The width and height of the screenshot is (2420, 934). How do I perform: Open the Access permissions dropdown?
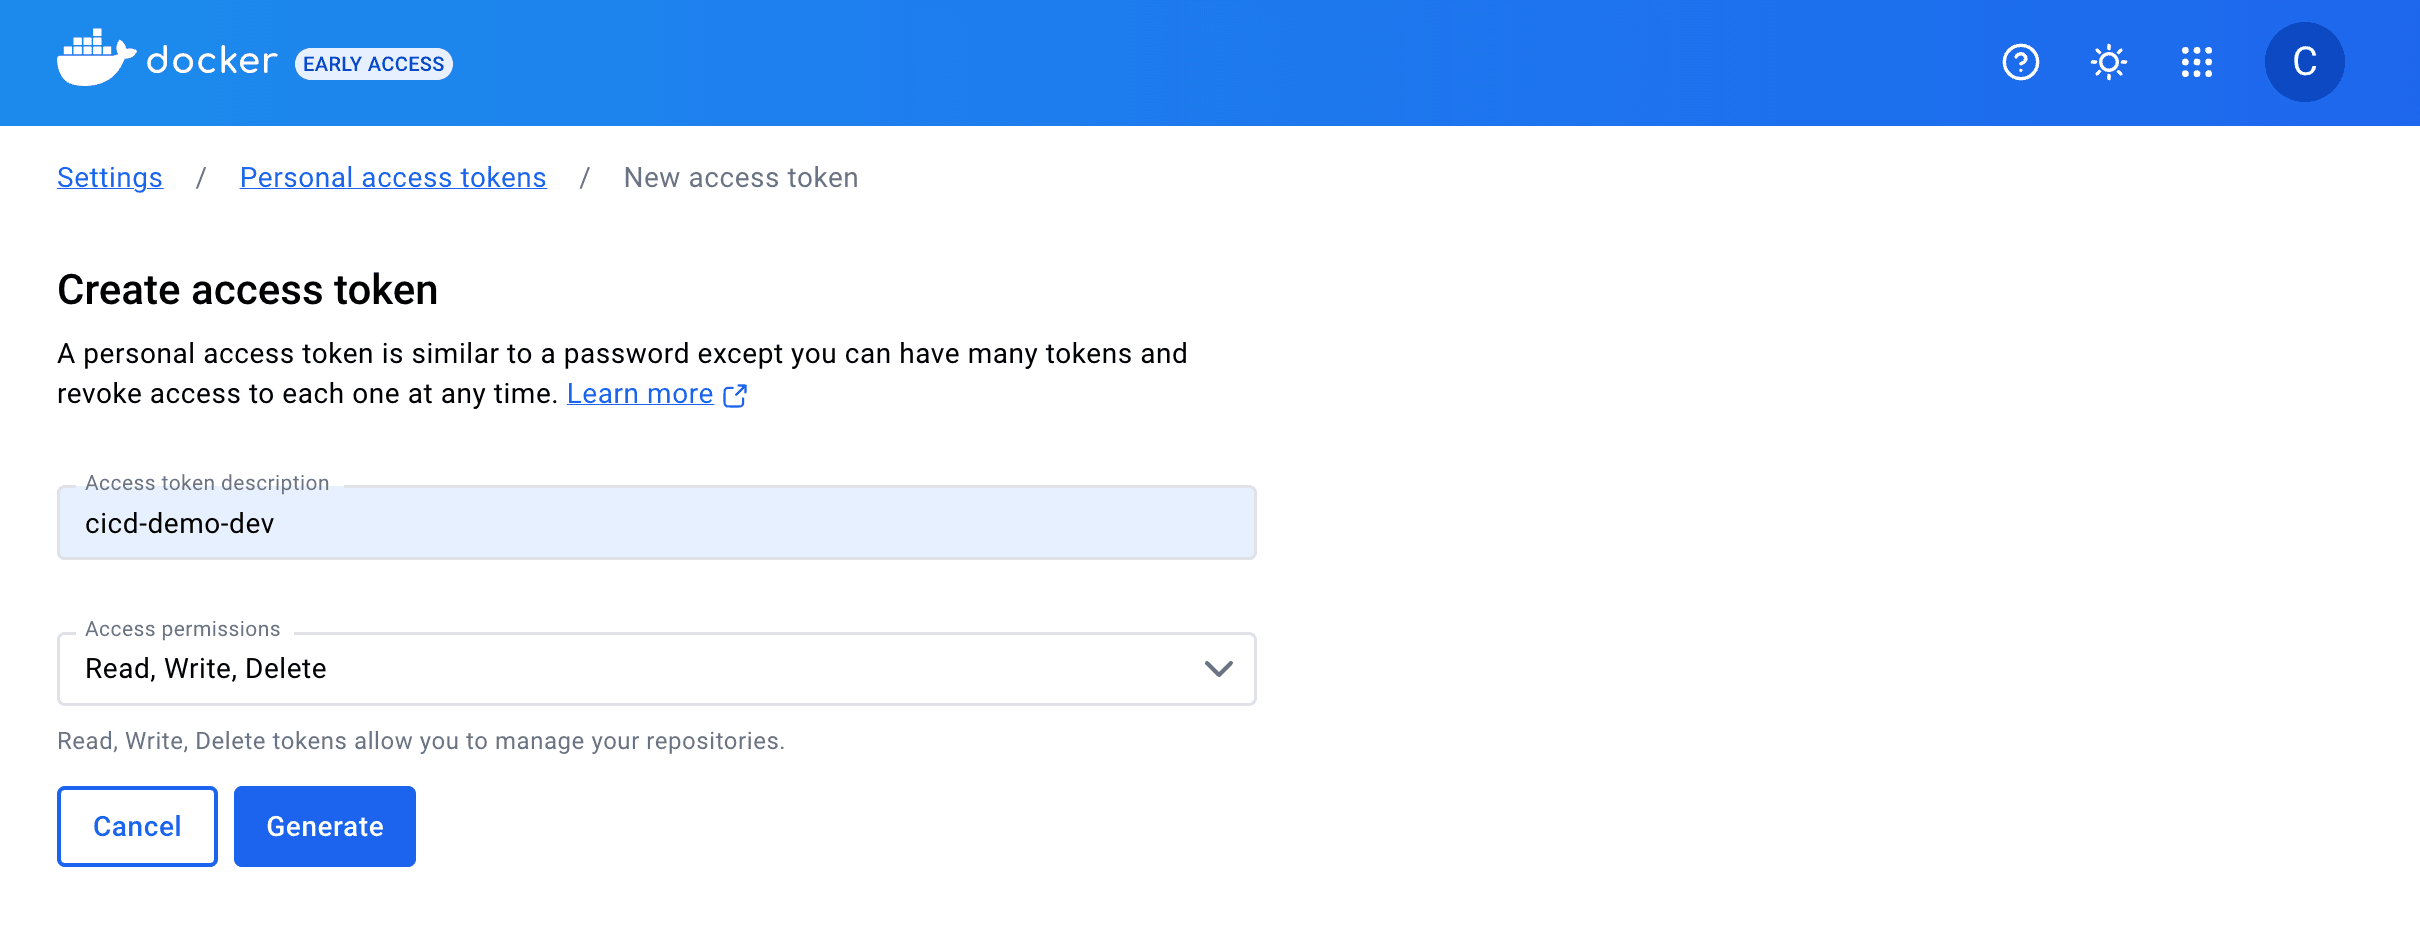pos(640,669)
